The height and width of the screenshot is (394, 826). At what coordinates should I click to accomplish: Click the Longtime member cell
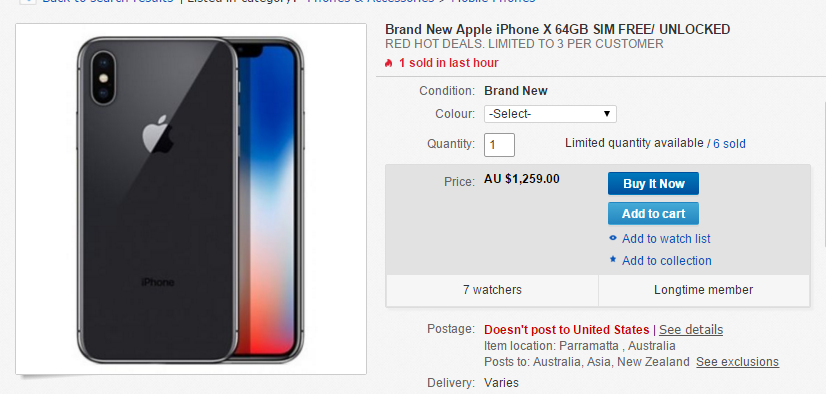pyautogui.click(x=704, y=290)
